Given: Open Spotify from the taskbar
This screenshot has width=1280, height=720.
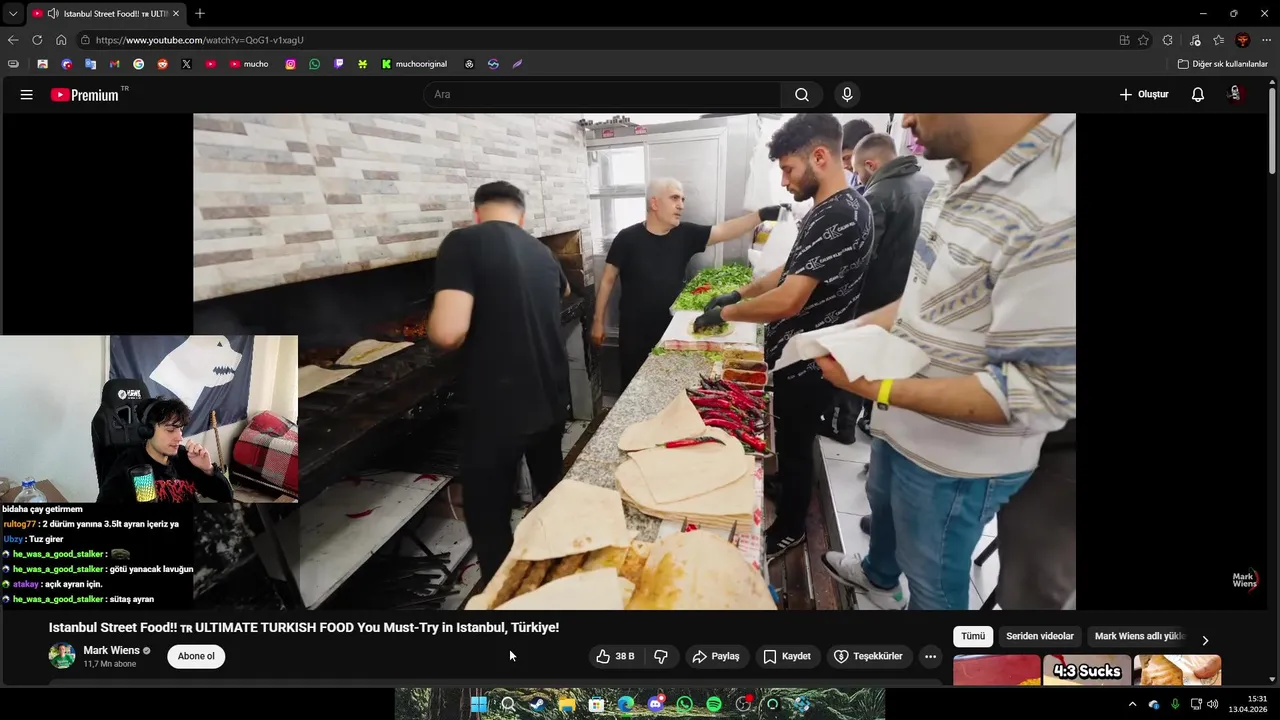Looking at the screenshot, I should 714,704.
